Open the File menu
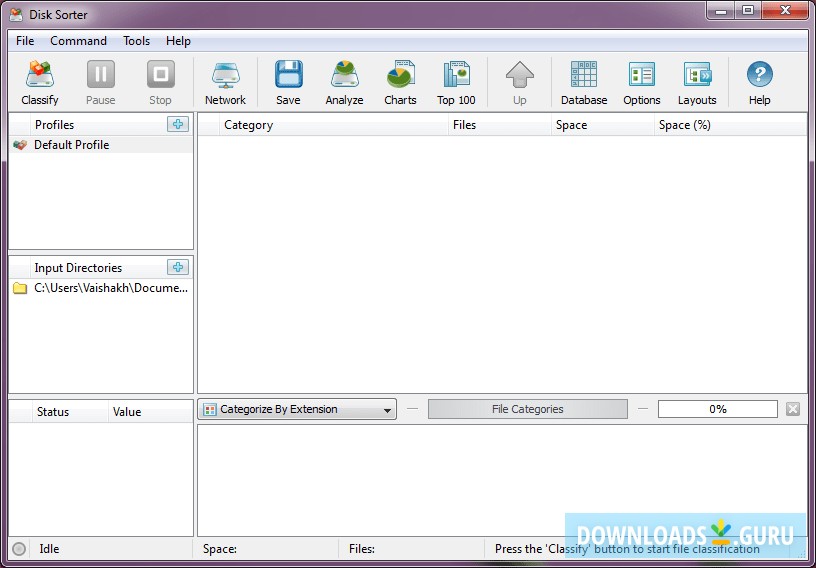Screen dimensions: 816x568 click(x=25, y=41)
